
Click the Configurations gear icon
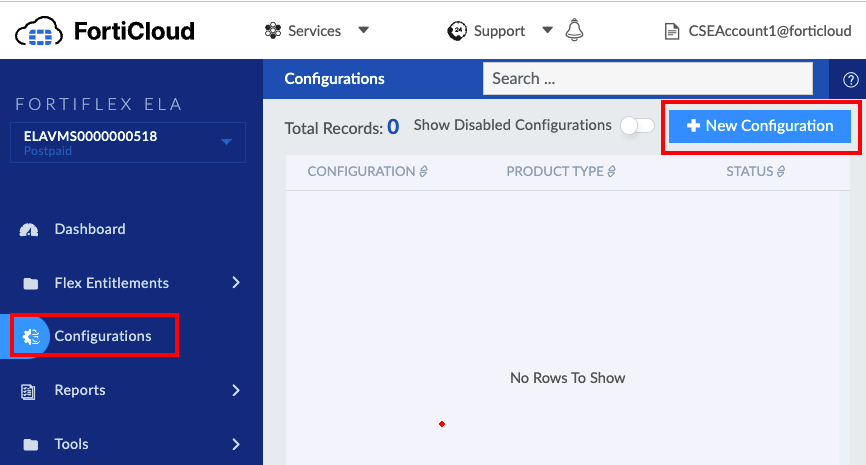31,336
